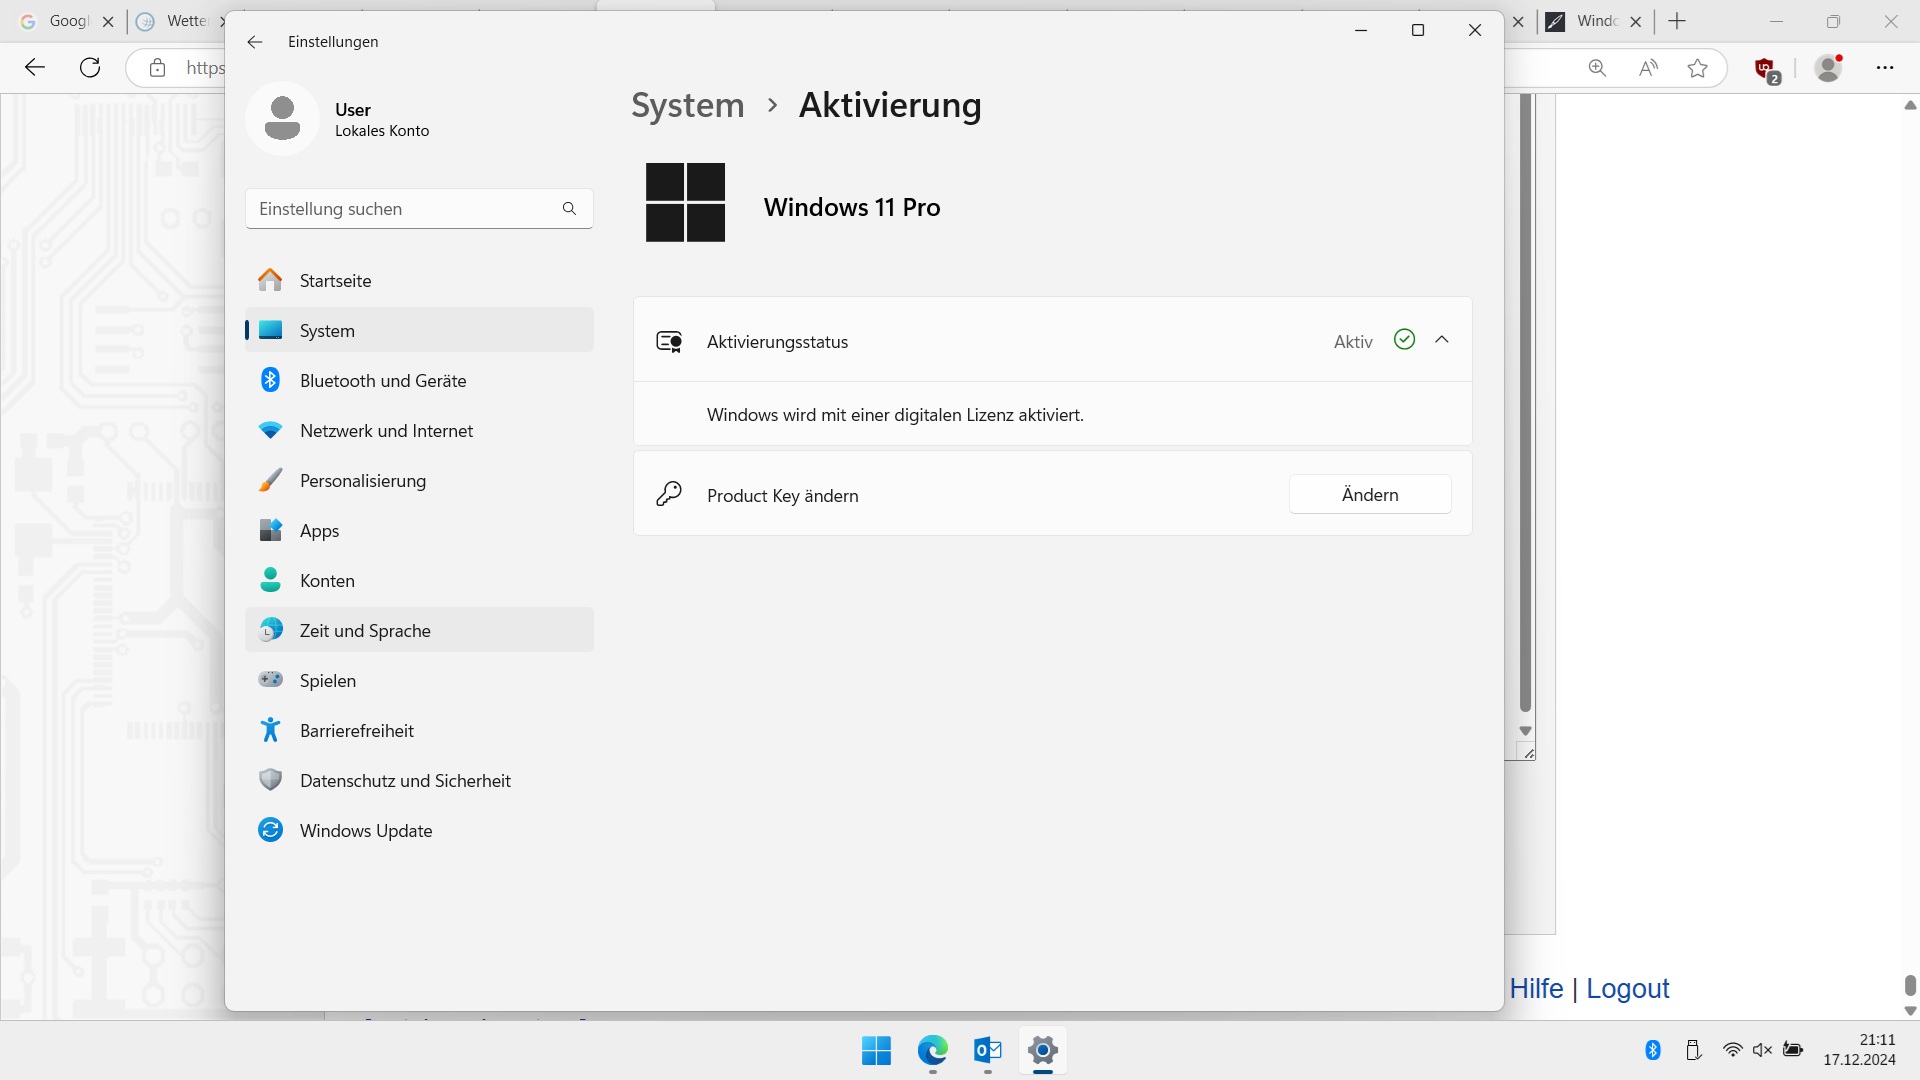Viewport: 1920px width, 1080px height.
Task: Click the Startseite house icon
Action: (x=270, y=280)
